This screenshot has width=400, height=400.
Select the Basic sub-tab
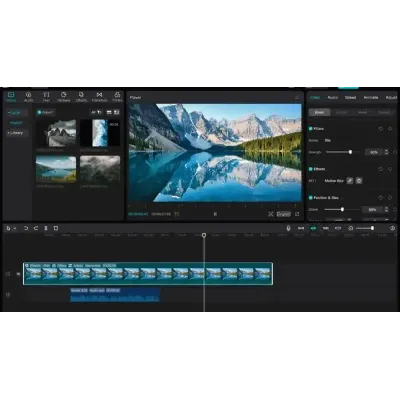[x=319, y=112]
